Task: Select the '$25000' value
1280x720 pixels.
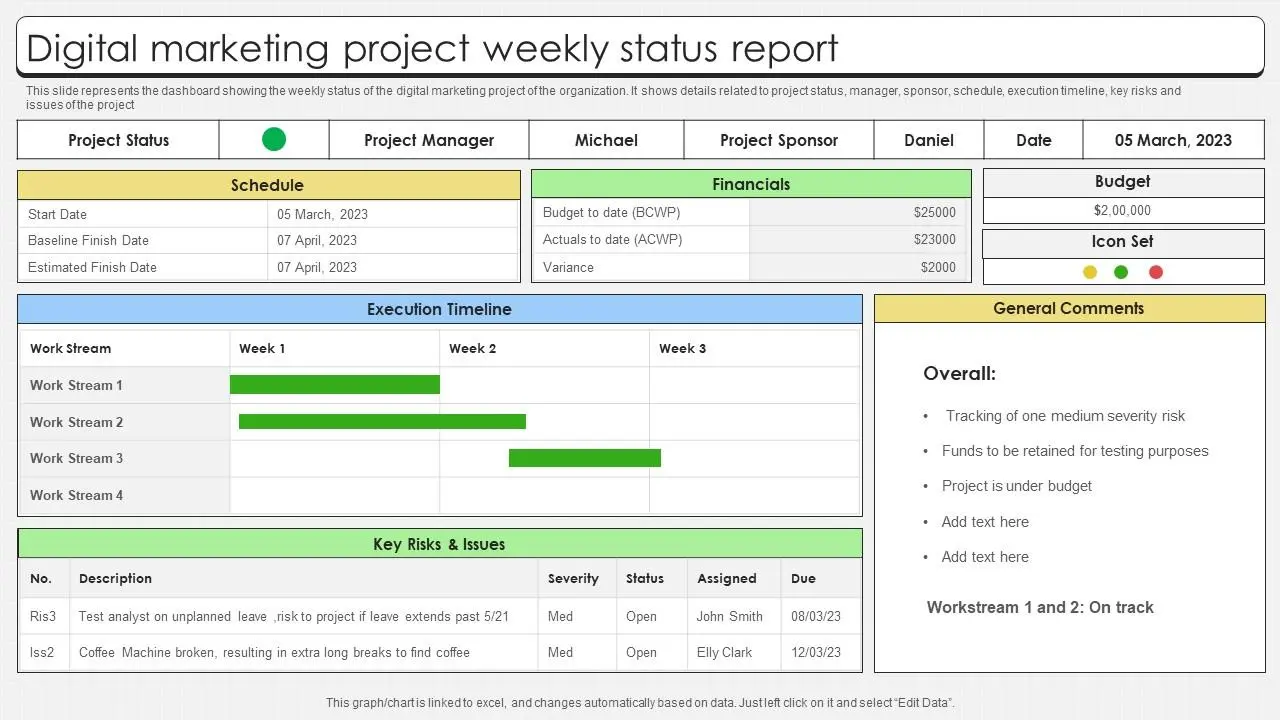Action: pos(935,212)
